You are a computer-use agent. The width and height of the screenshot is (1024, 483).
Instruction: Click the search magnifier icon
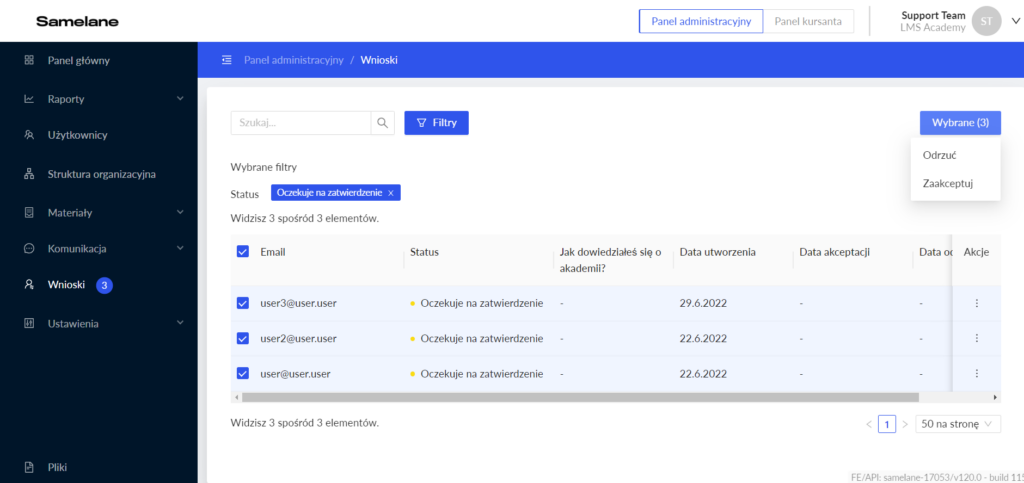pyautogui.click(x=383, y=123)
